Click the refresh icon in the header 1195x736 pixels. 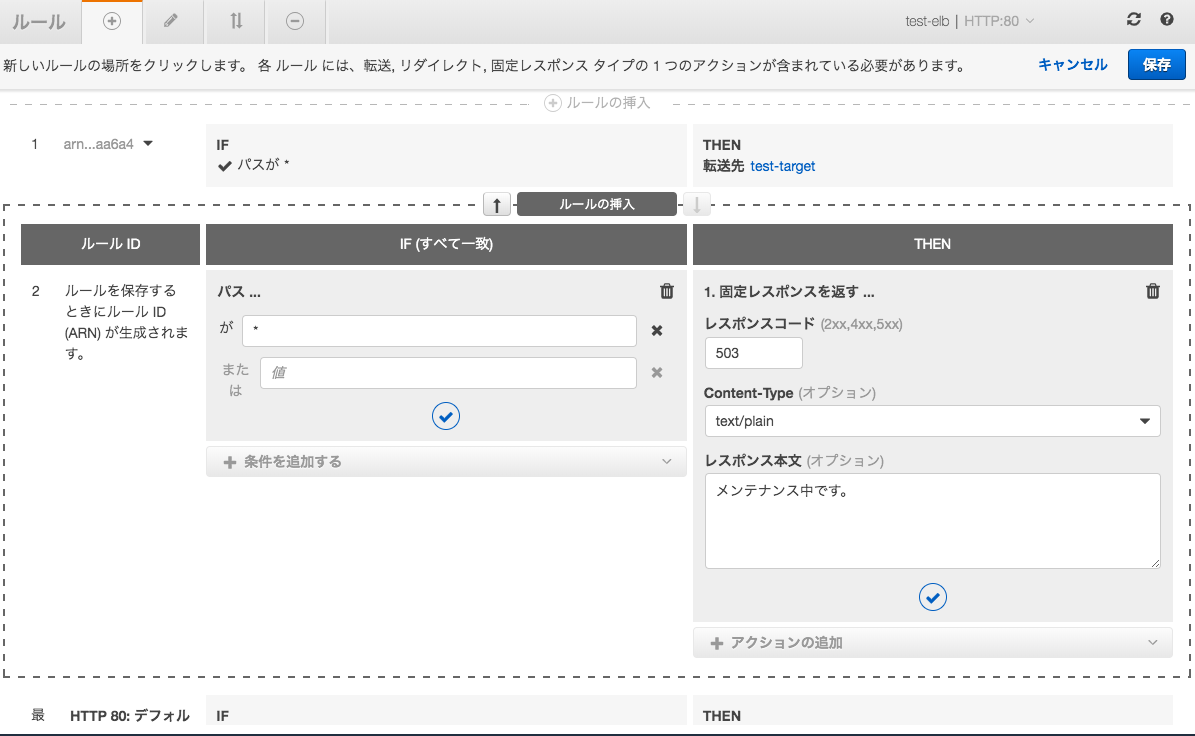(x=1134, y=20)
